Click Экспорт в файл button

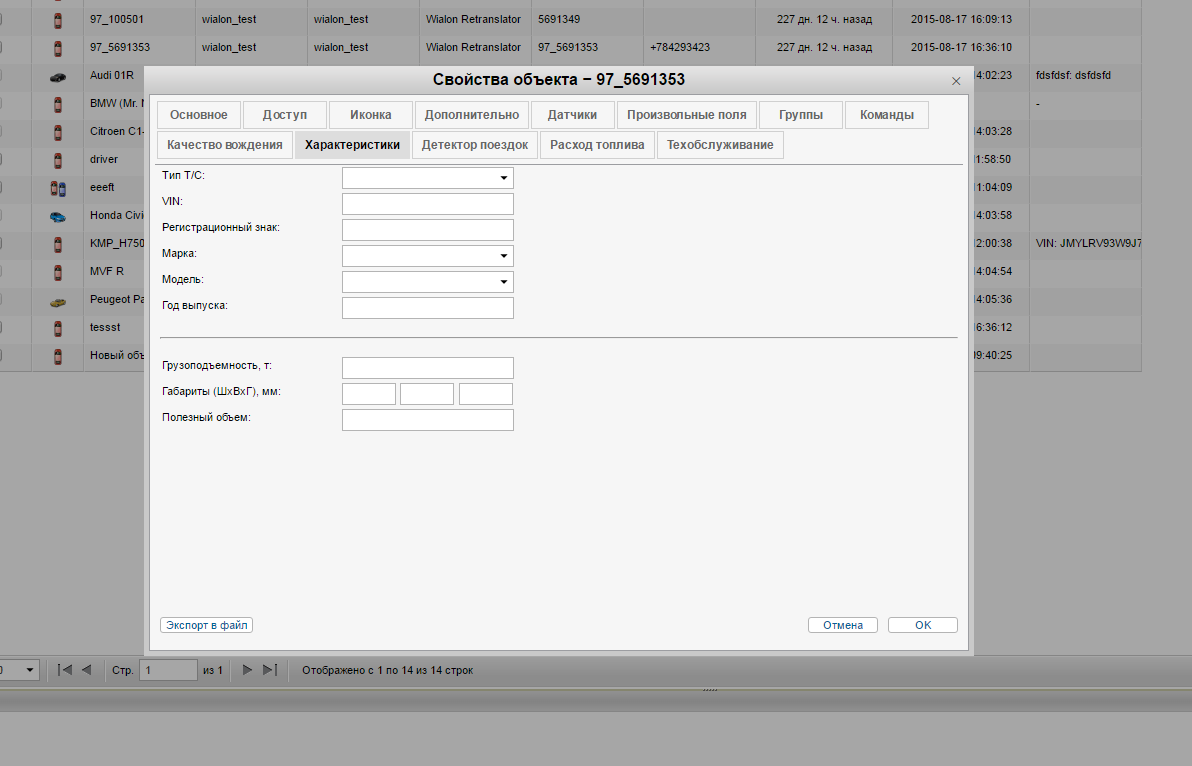[206, 625]
